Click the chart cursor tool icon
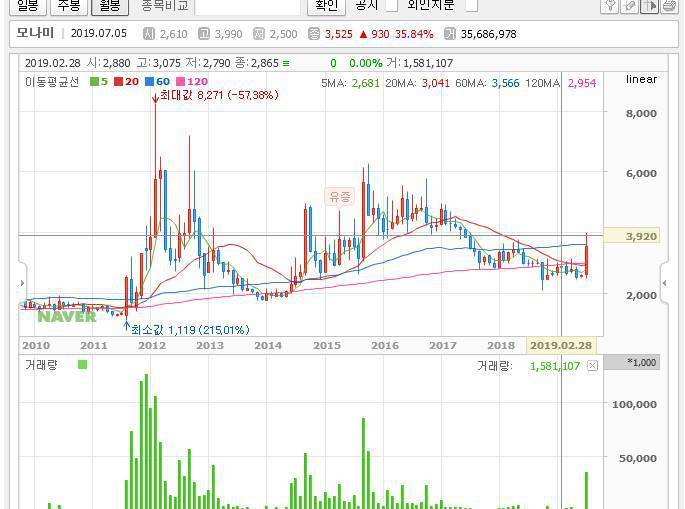The image size is (685, 509). pos(650,5)
